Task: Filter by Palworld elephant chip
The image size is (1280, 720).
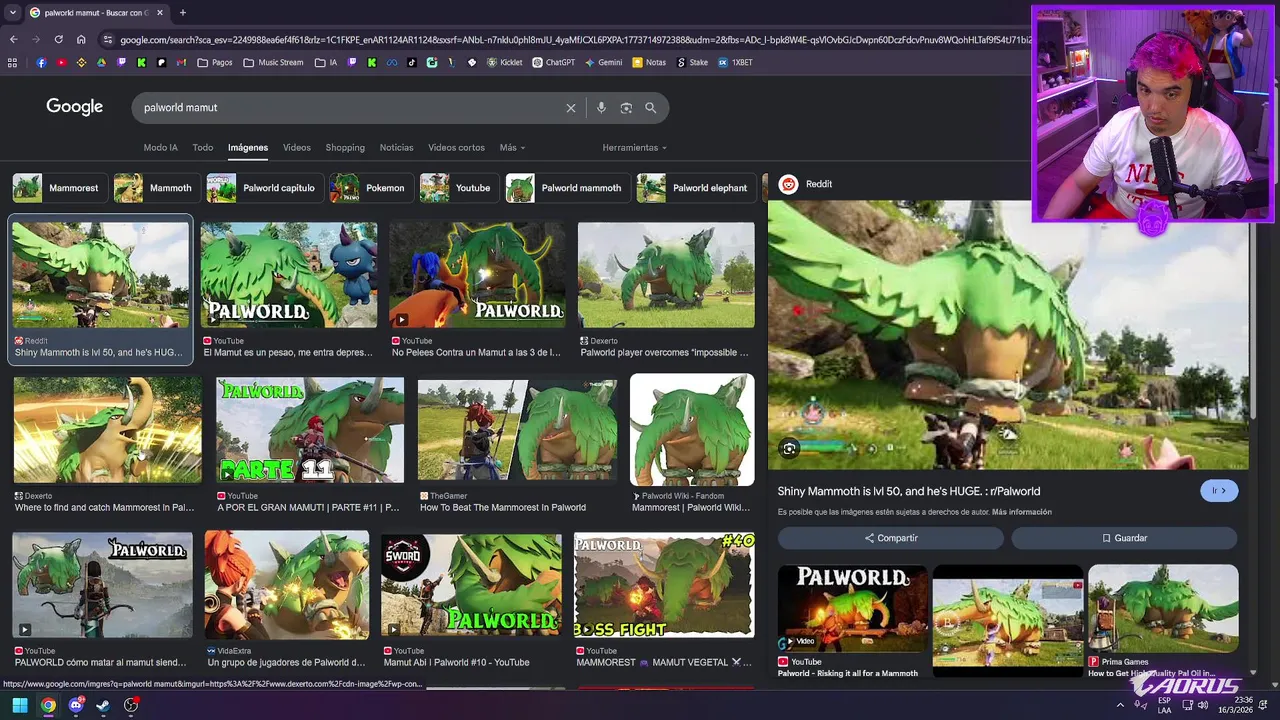Action: coord(694,188)
